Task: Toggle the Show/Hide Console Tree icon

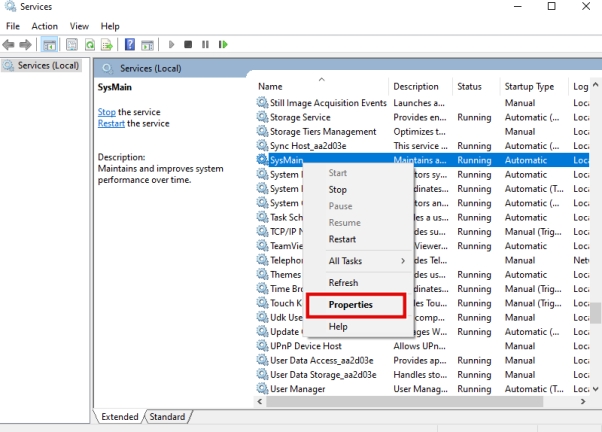Action: pos(50,45)
